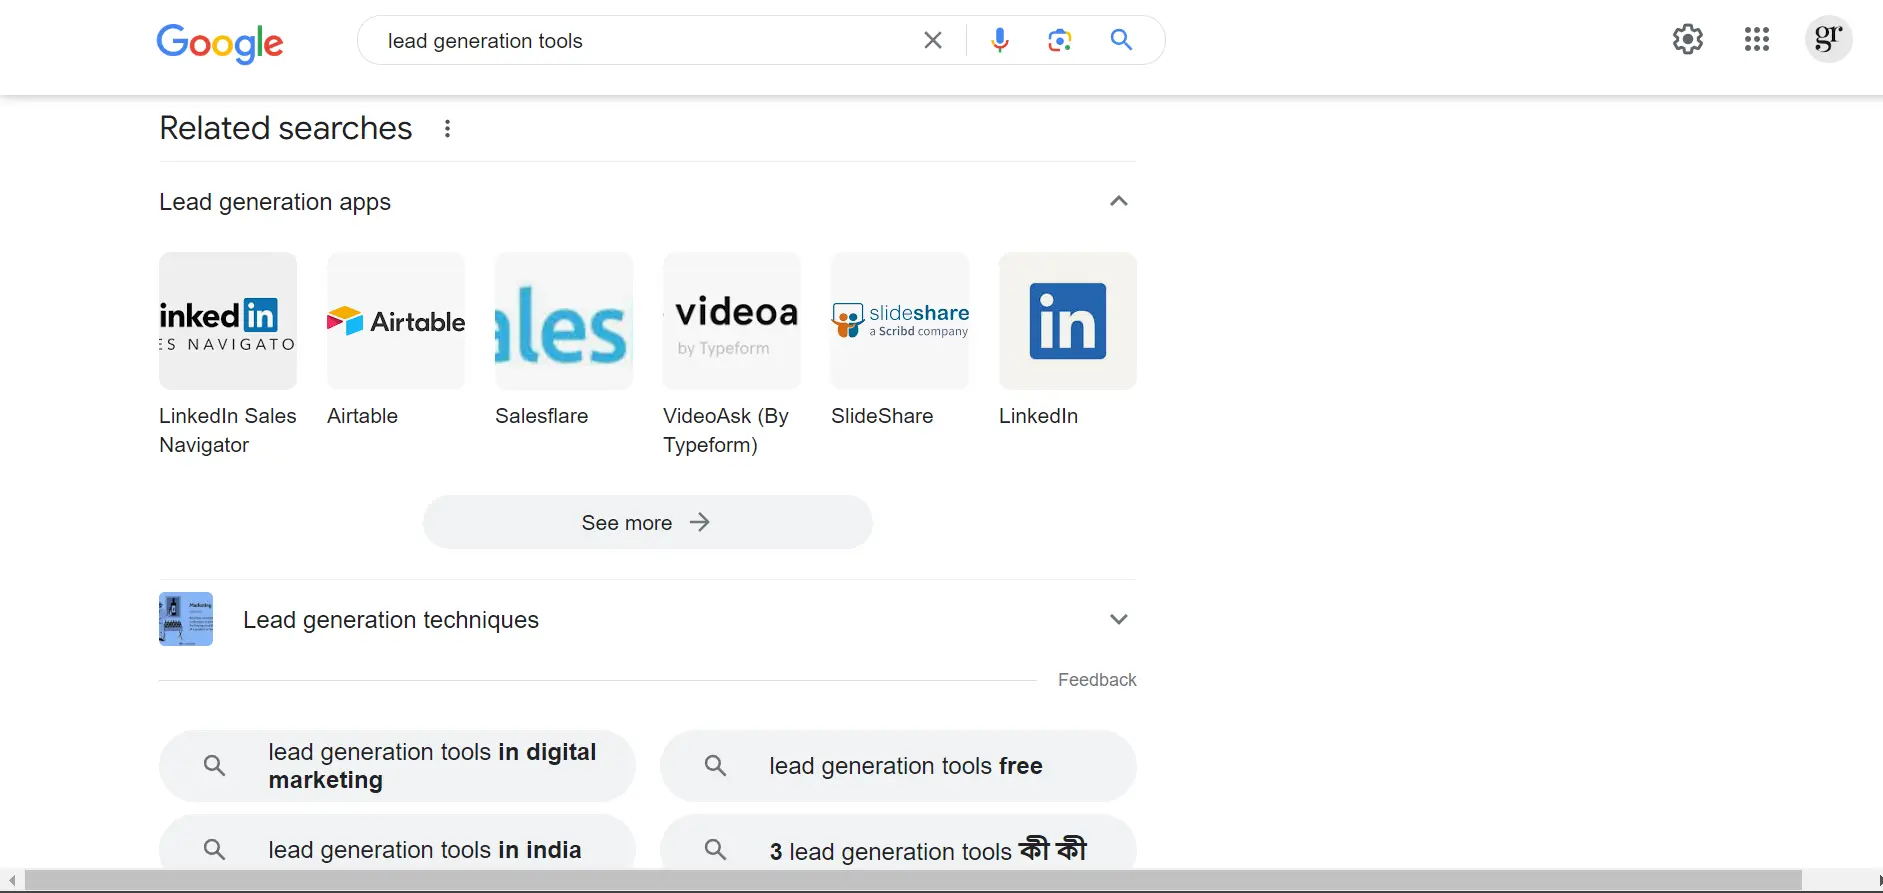Clear the search query with the X
Screen dimensions: 1883x893
pos(932,40)
